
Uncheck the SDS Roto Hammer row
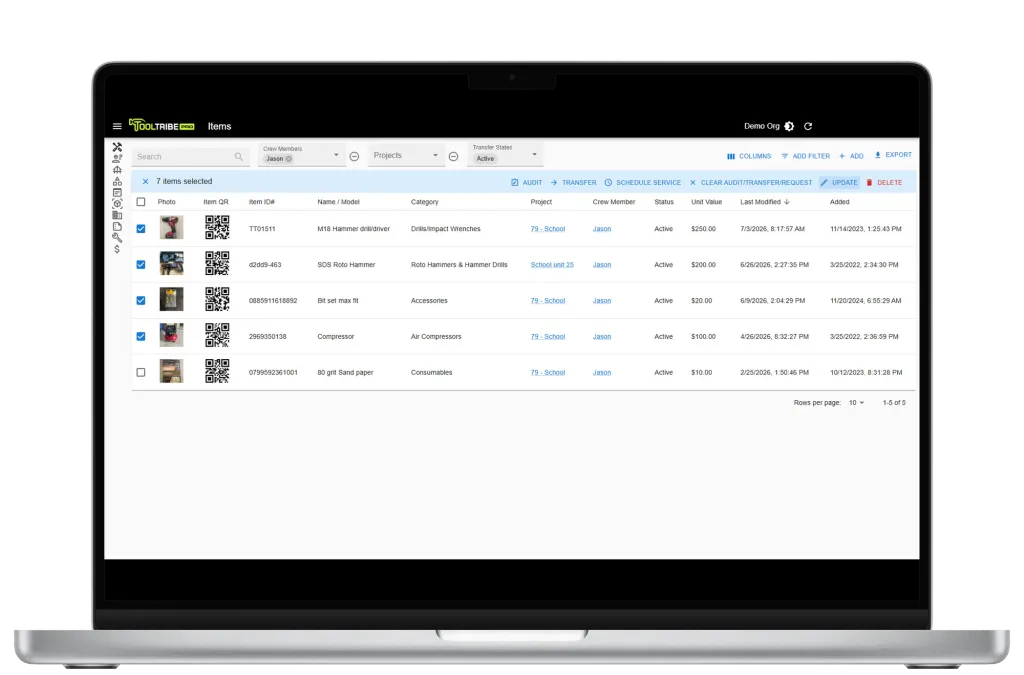(x=141, y=265)
